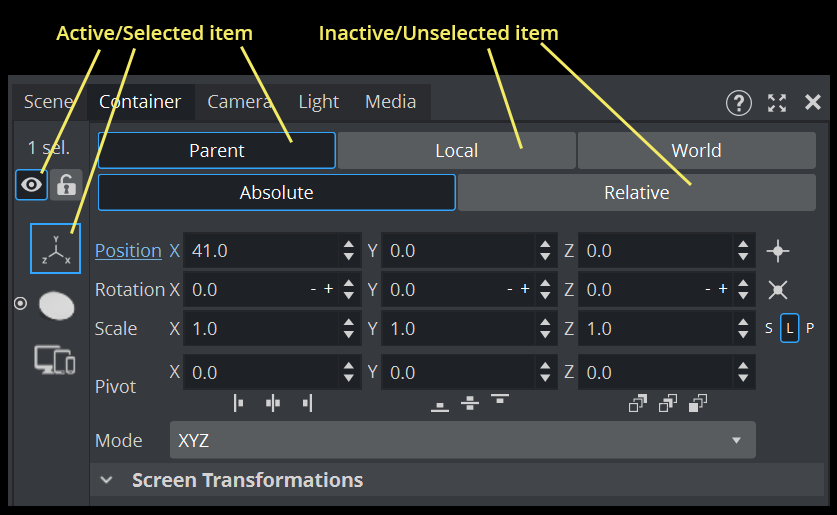The height and width of the screenshot is (515, 837).
Task: Select the radio dot beside material
Action: tap(20, 304)
